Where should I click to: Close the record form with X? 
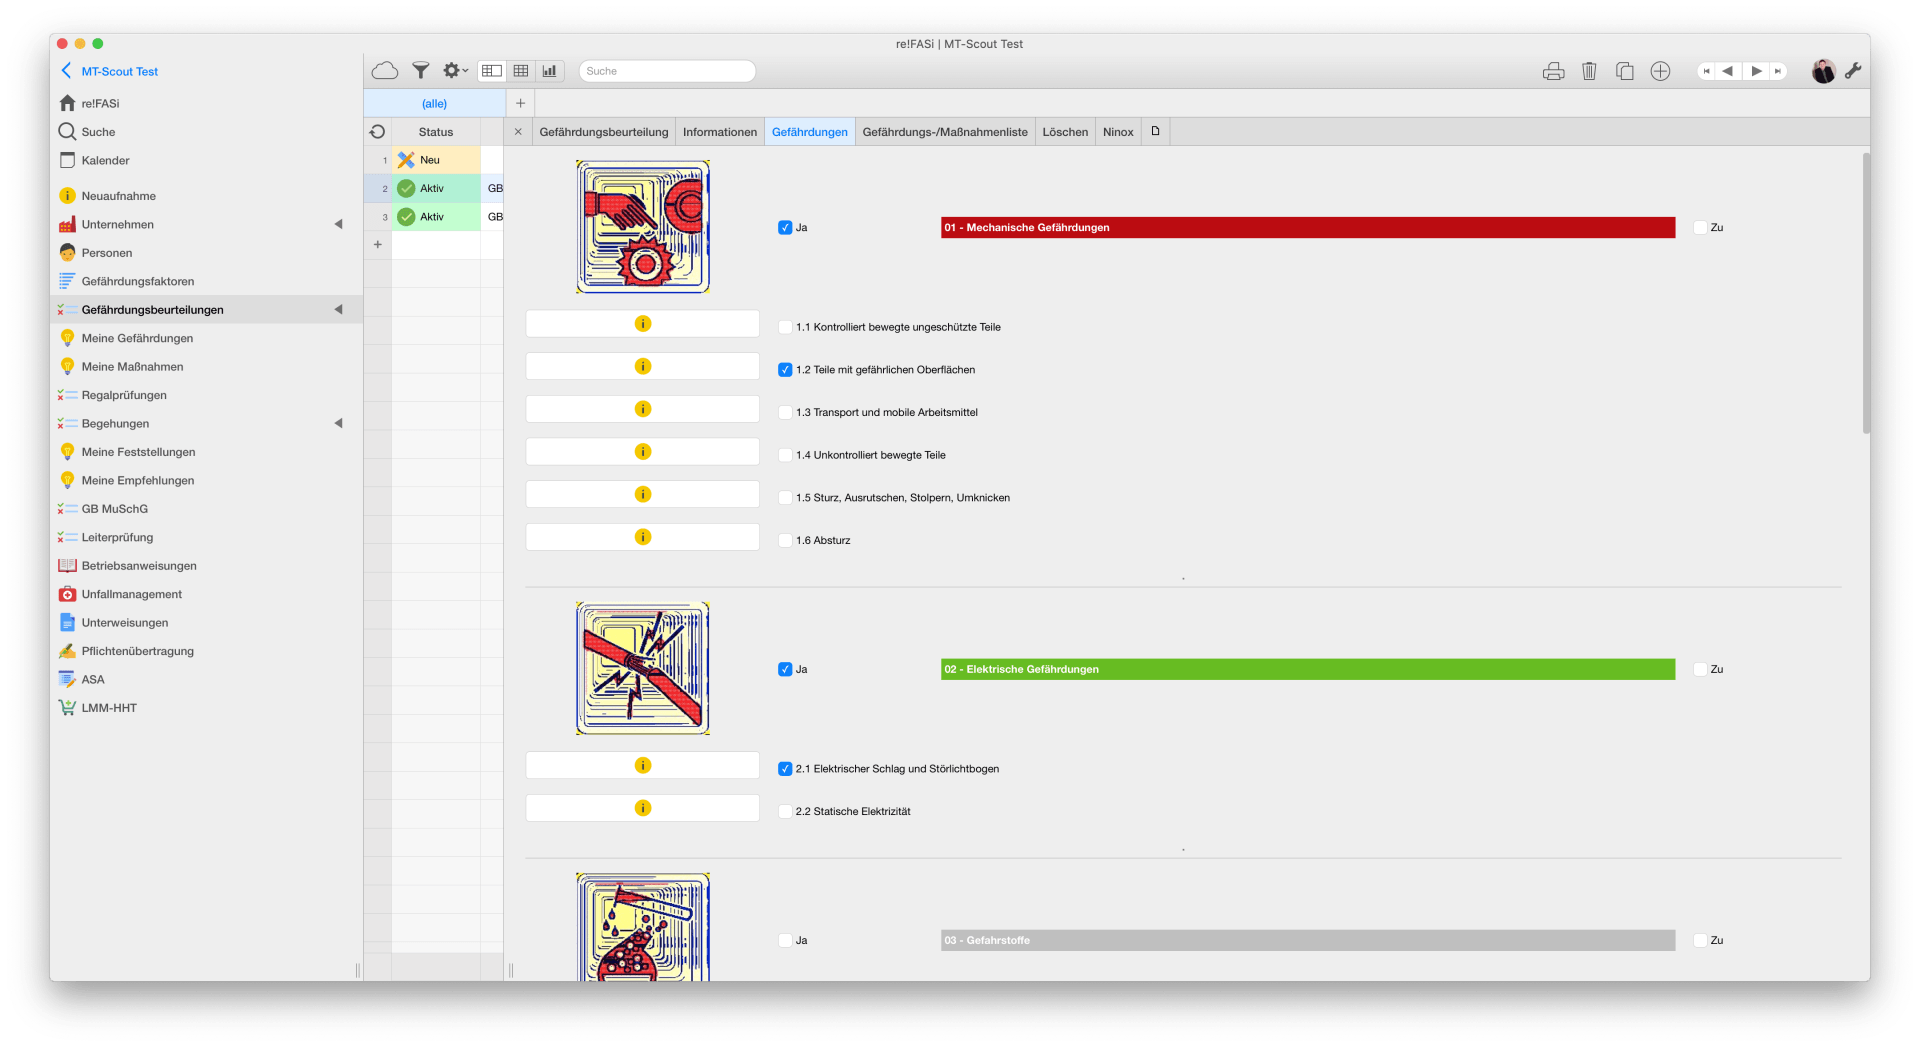pyautogui.click(x=518, y=132)
